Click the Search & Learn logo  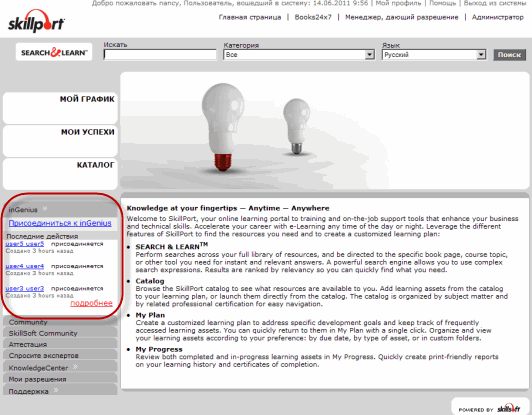coord(54,52)
